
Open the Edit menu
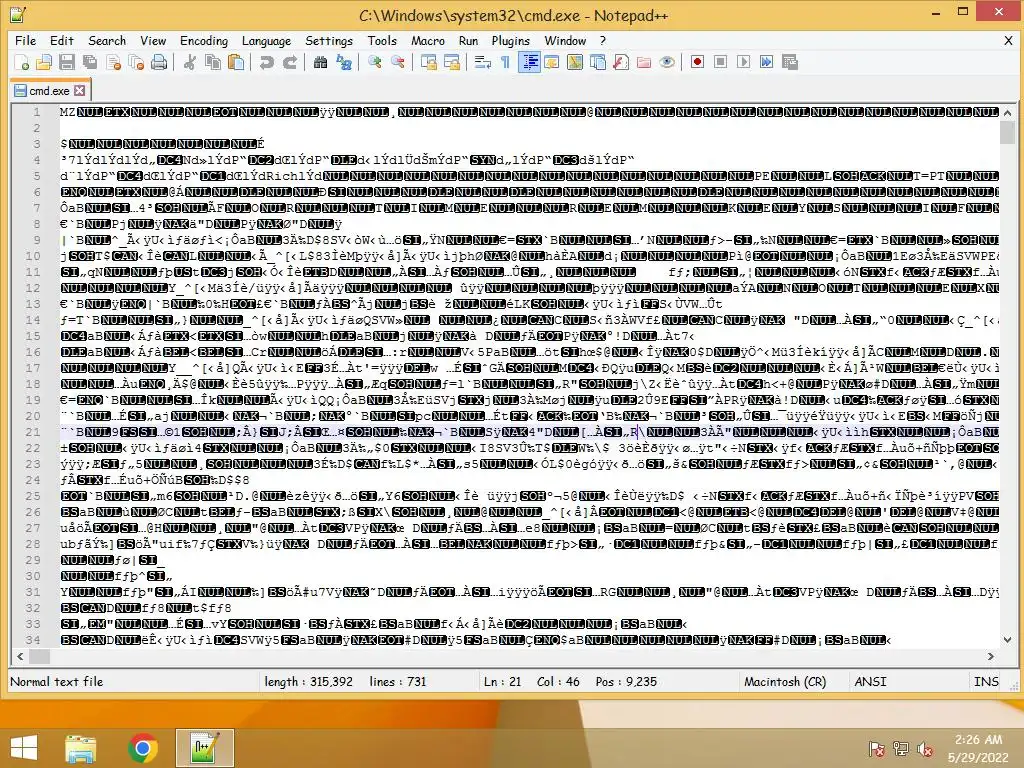(x=61, y=40)
